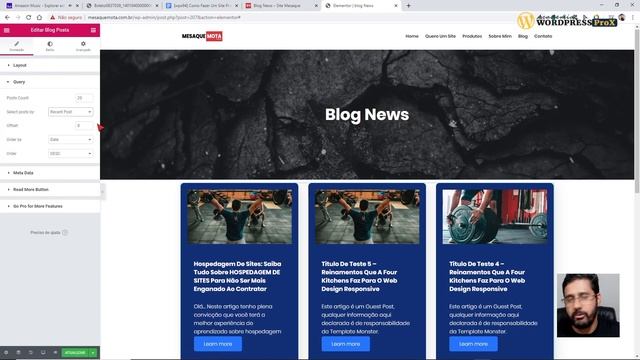The width and height of the screenshot is (640, 360).
Task: Click the Título De Teste 5 post thumbnail
Action: [x=367, y=217]
